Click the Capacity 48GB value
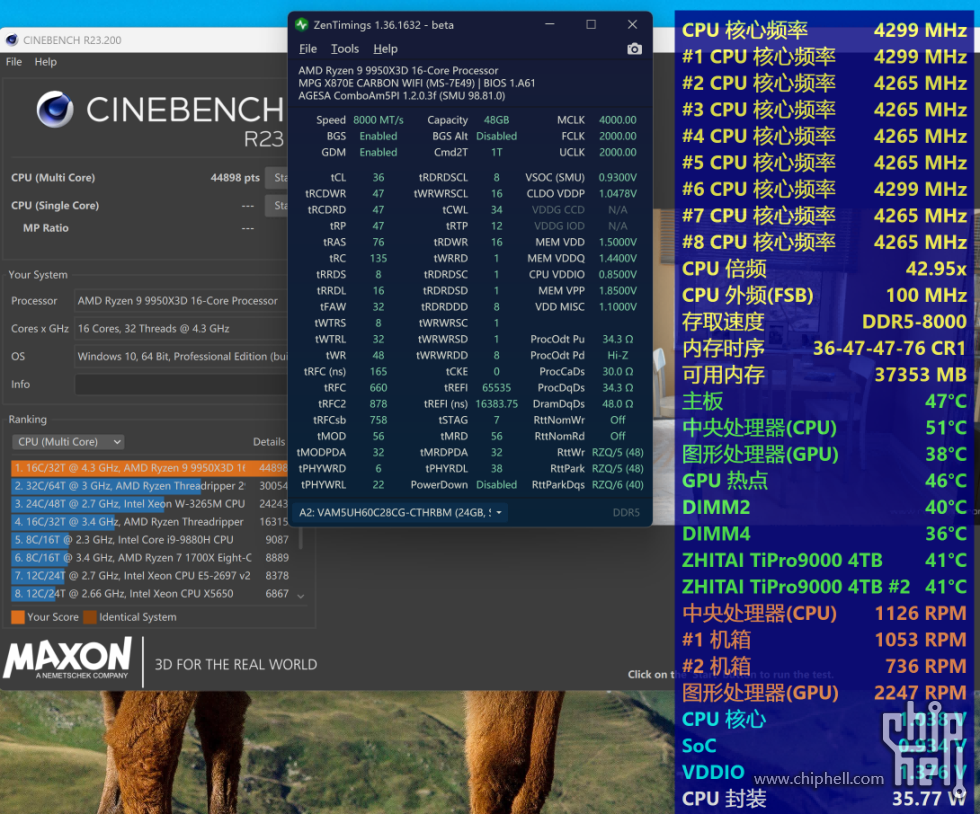980x814 pixels. [x=496, y=120]
